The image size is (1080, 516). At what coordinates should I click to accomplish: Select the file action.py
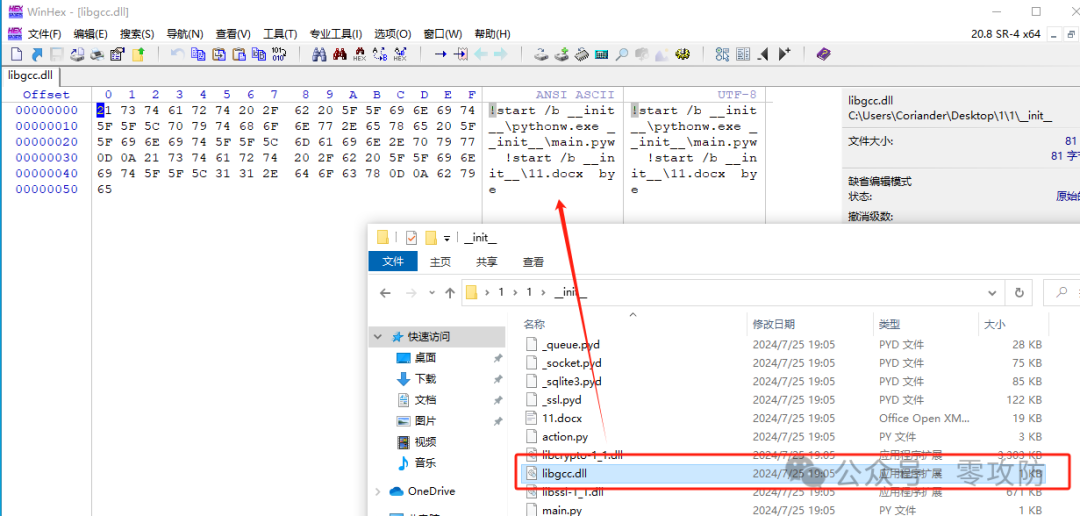[x=565, y=436]
